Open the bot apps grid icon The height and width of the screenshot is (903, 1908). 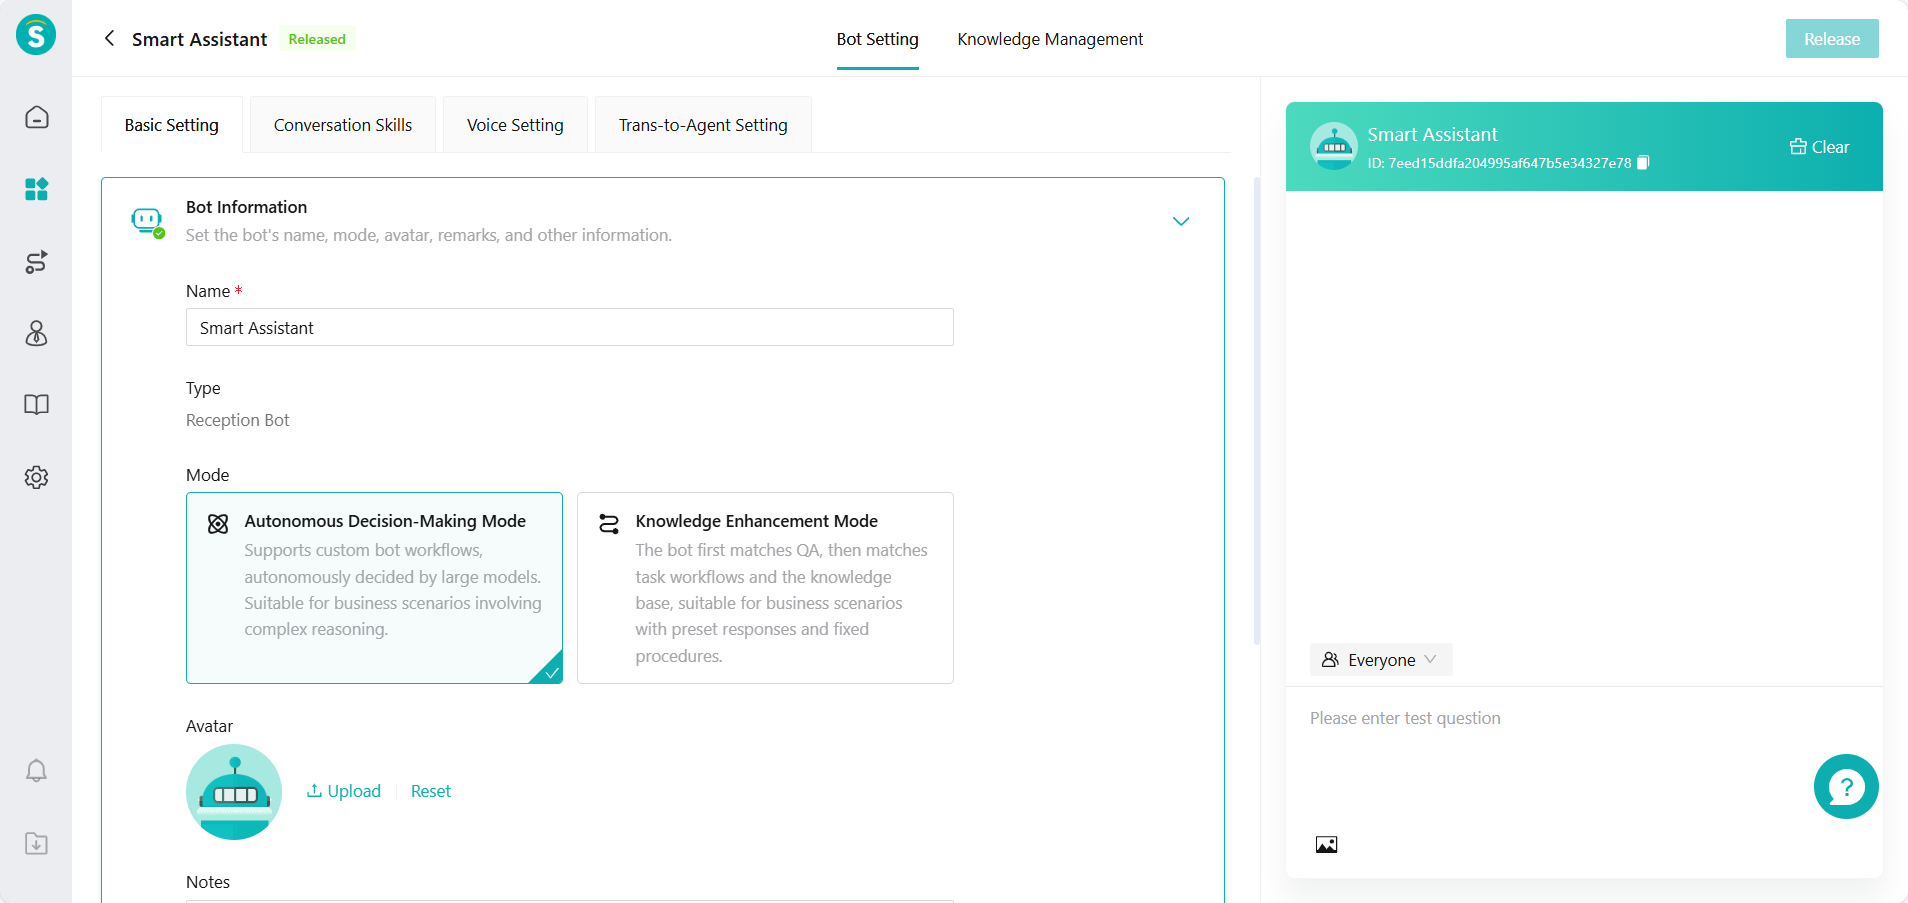[x=37, y=189]
